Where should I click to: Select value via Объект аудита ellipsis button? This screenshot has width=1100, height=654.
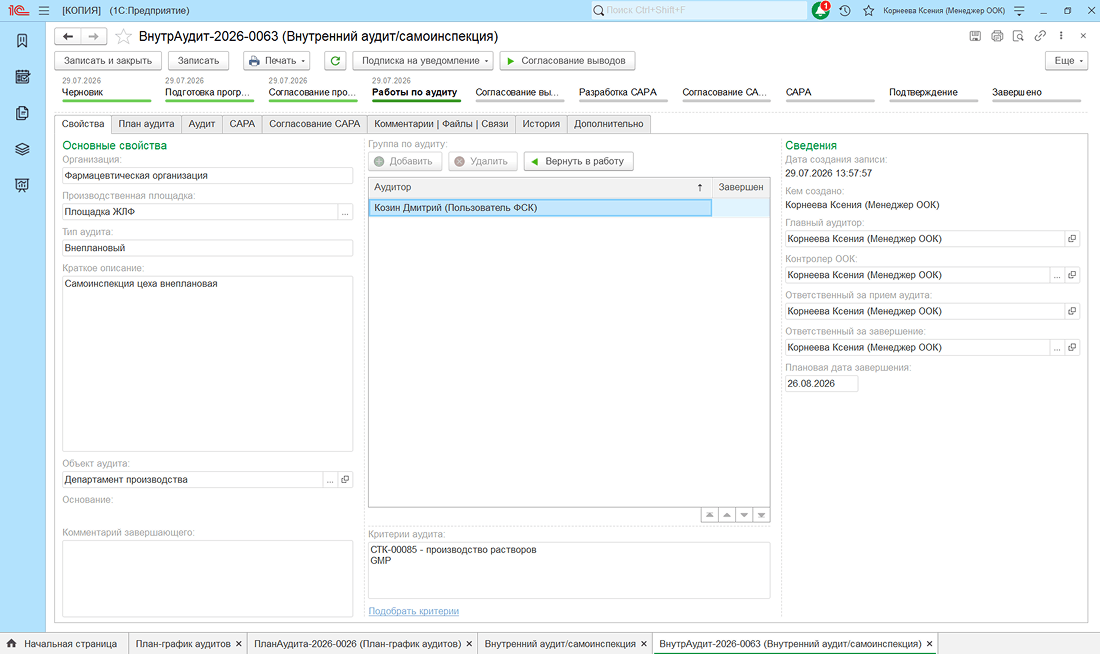click(x=330, y=480)
